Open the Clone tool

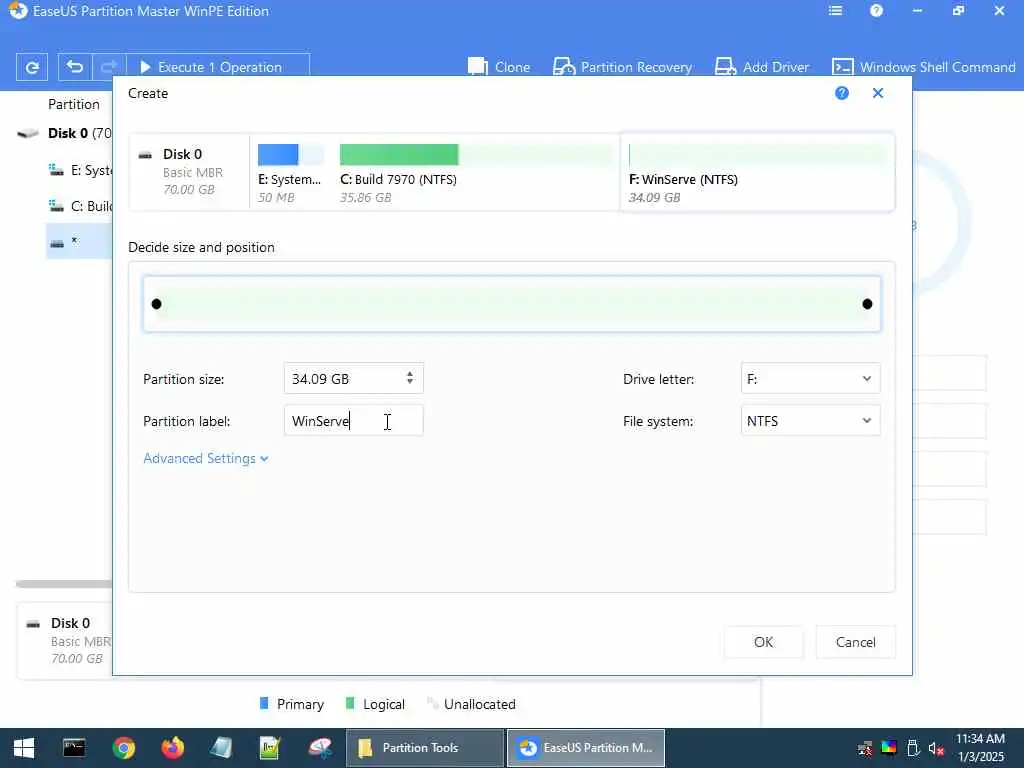point(499,67)
